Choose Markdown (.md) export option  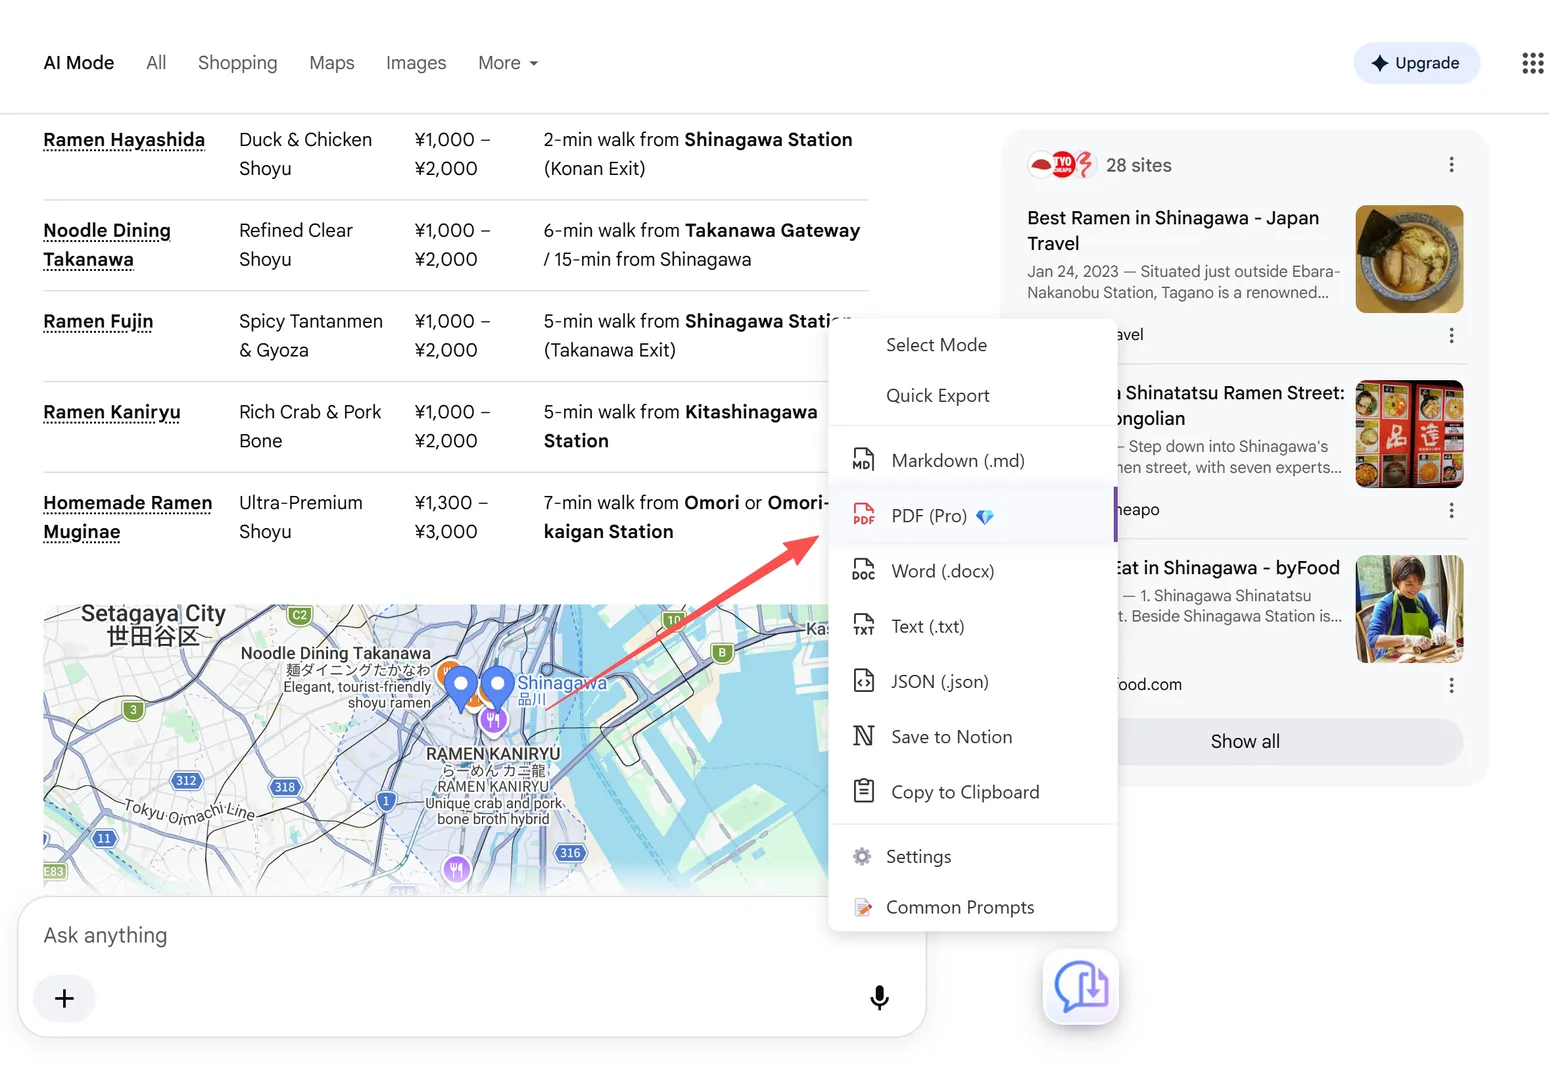pyautogui.click(x=972, y=460)
